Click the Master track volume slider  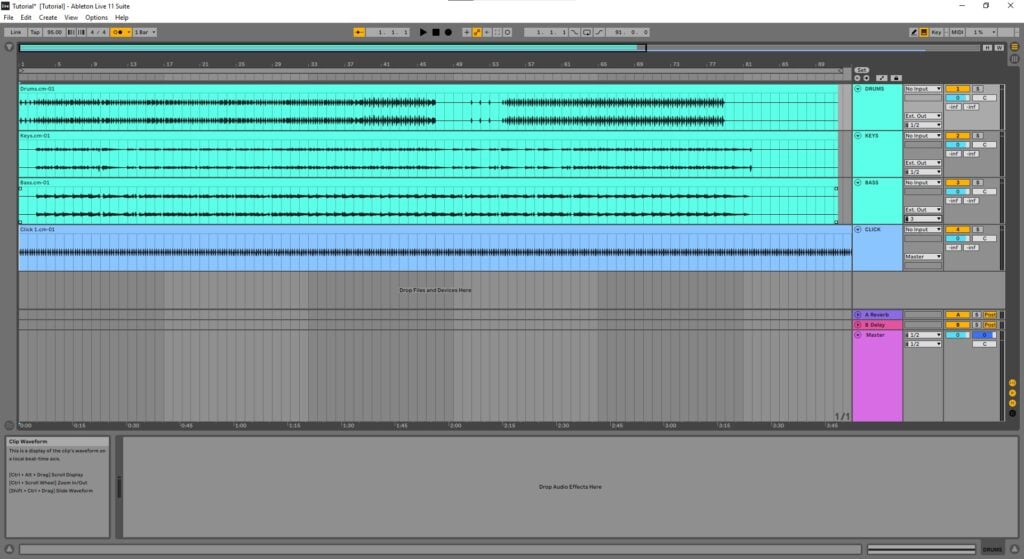coord(957,335)
